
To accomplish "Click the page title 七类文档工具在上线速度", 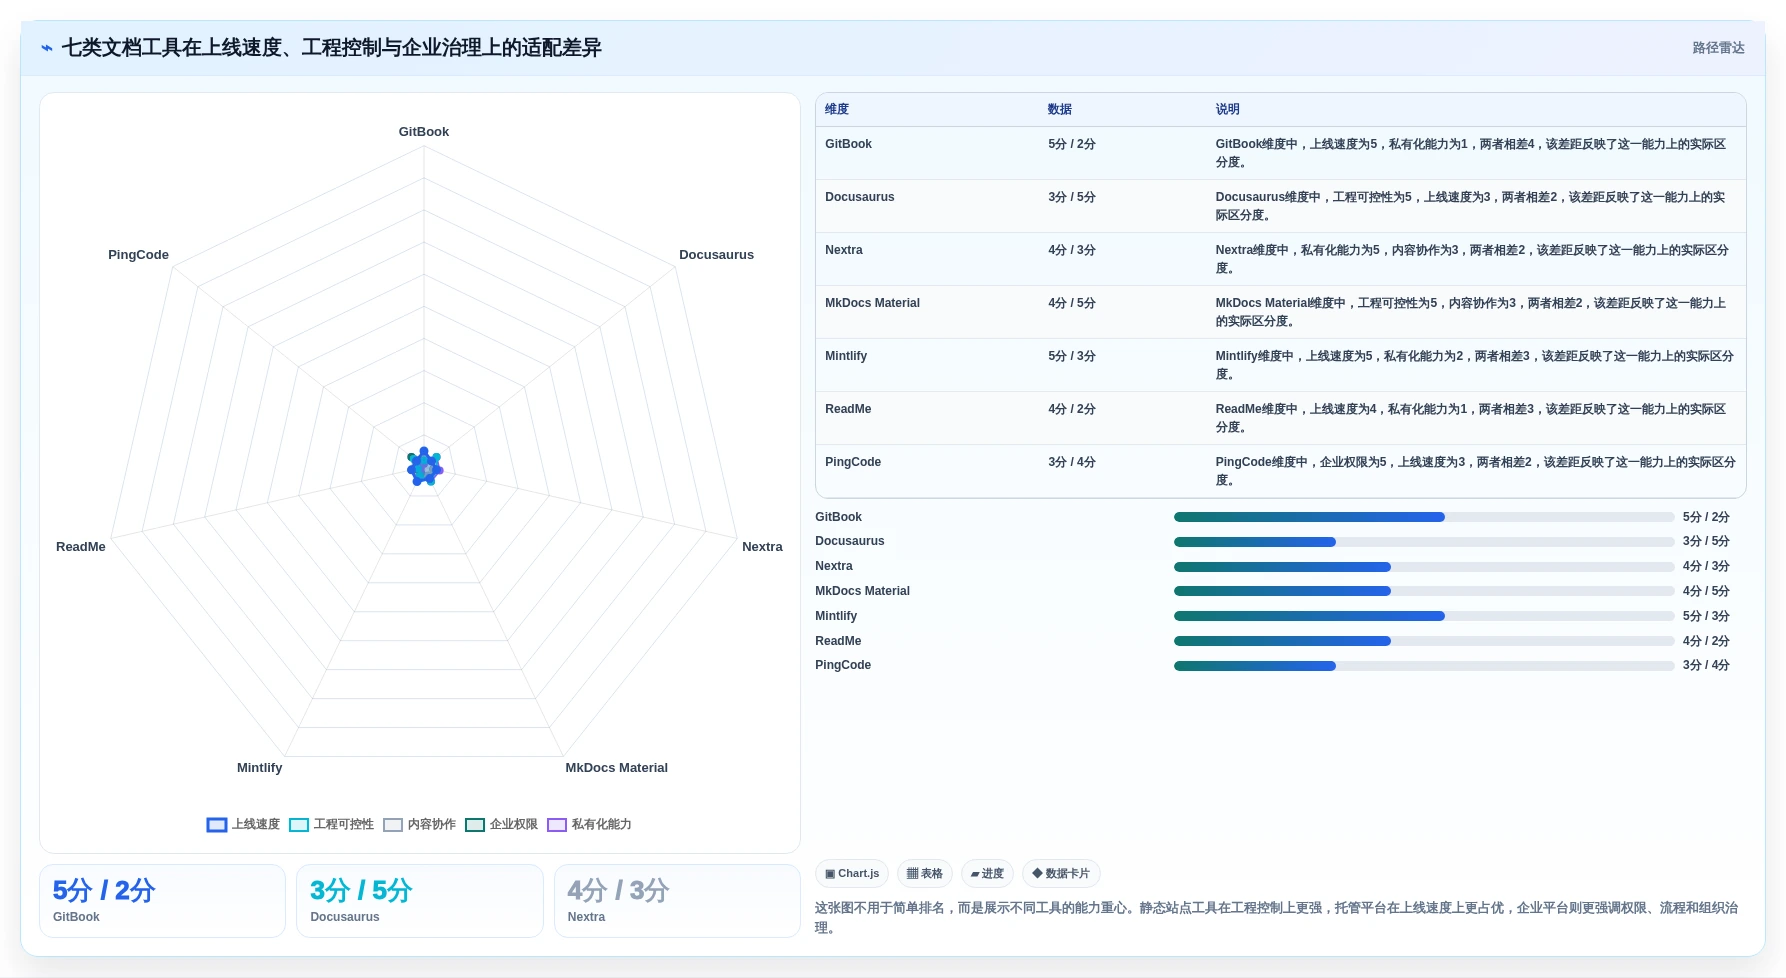I will [332, 48].
